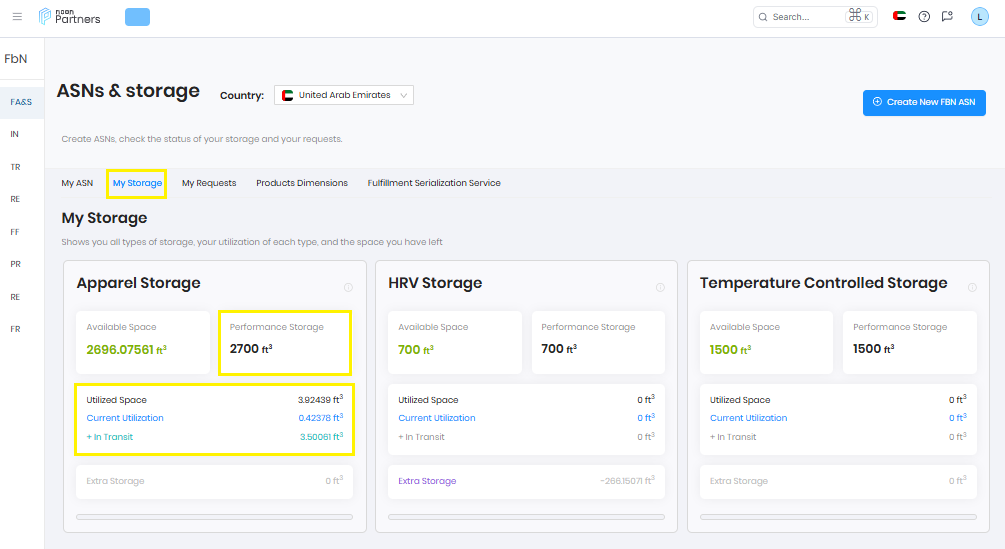Click Extra Storage label in Temperature card
1005x549 pixels.
pos(738,481)
